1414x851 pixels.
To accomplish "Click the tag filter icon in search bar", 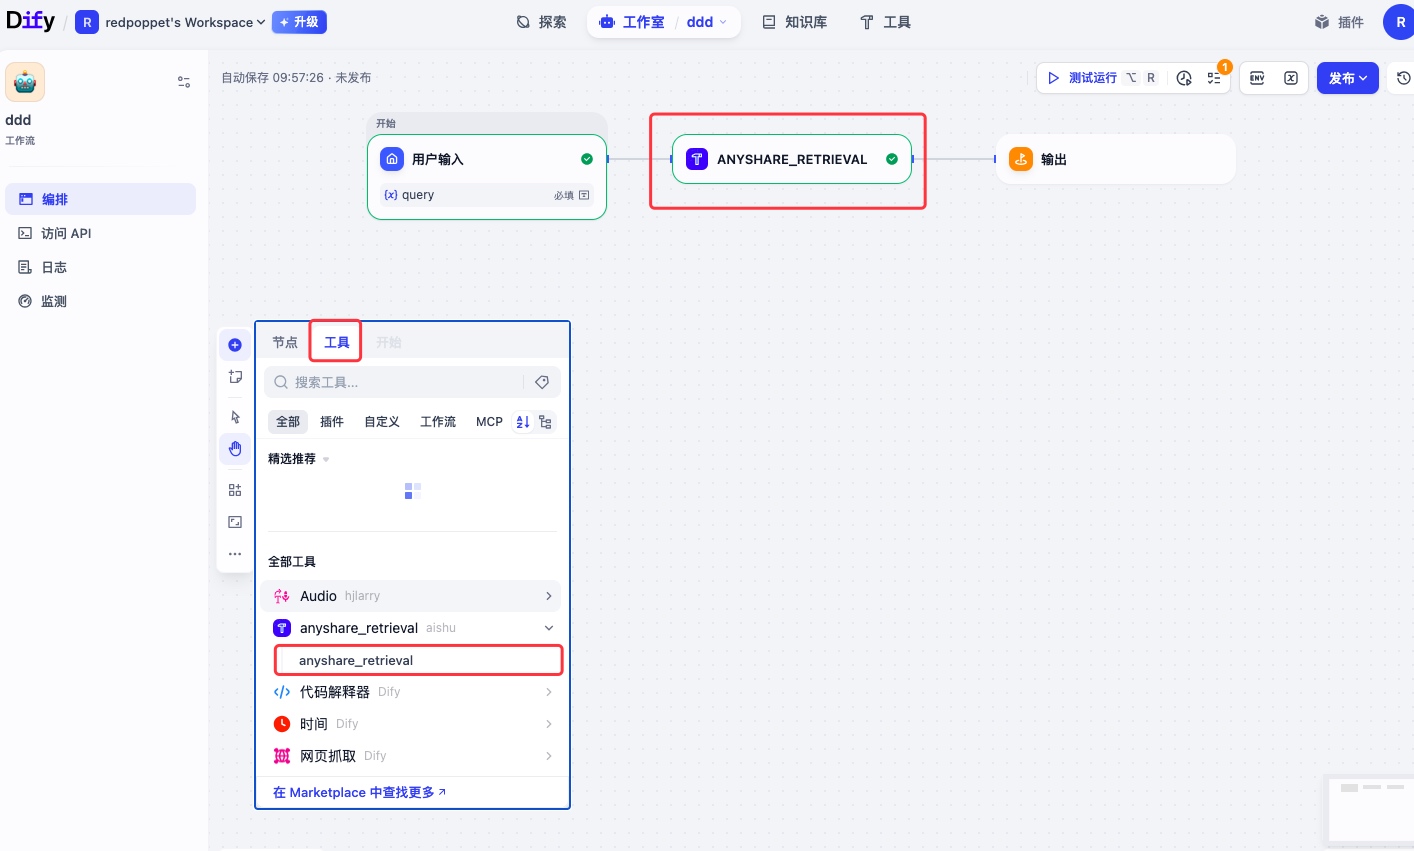I will [x=542, y=382].
